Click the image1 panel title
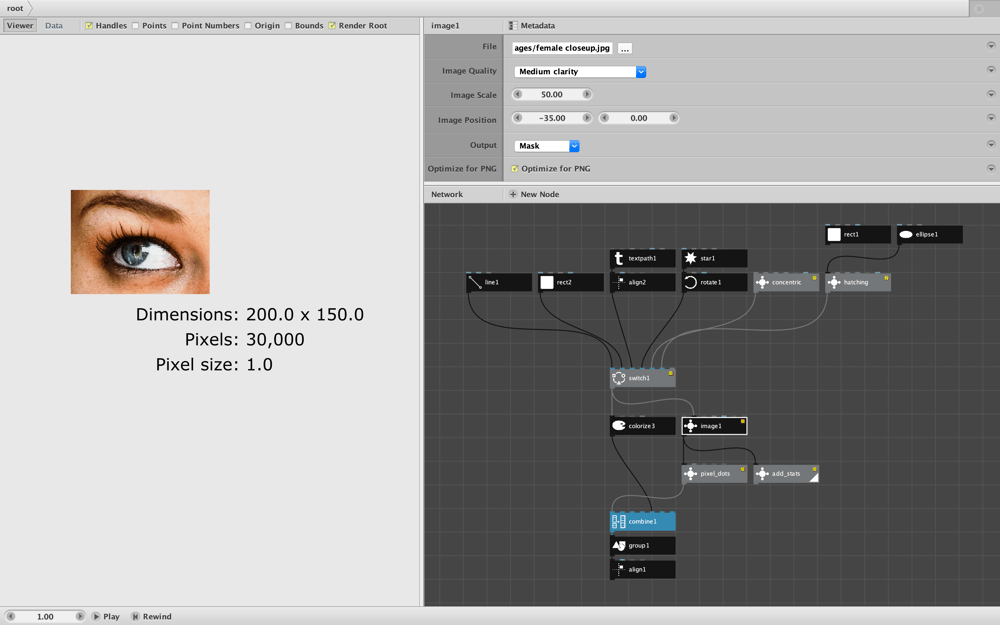This screenshot has height=625, width=1000. tap(445, 26)
